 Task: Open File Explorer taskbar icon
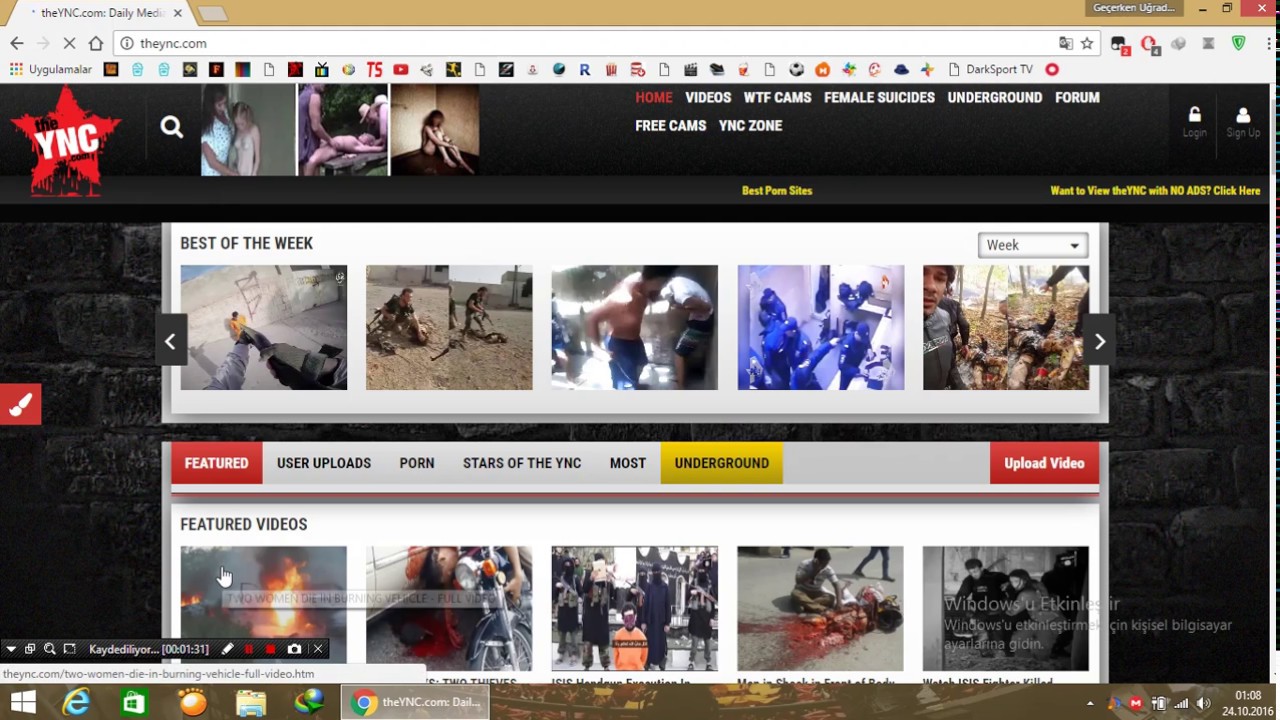(x=251, y=702)
